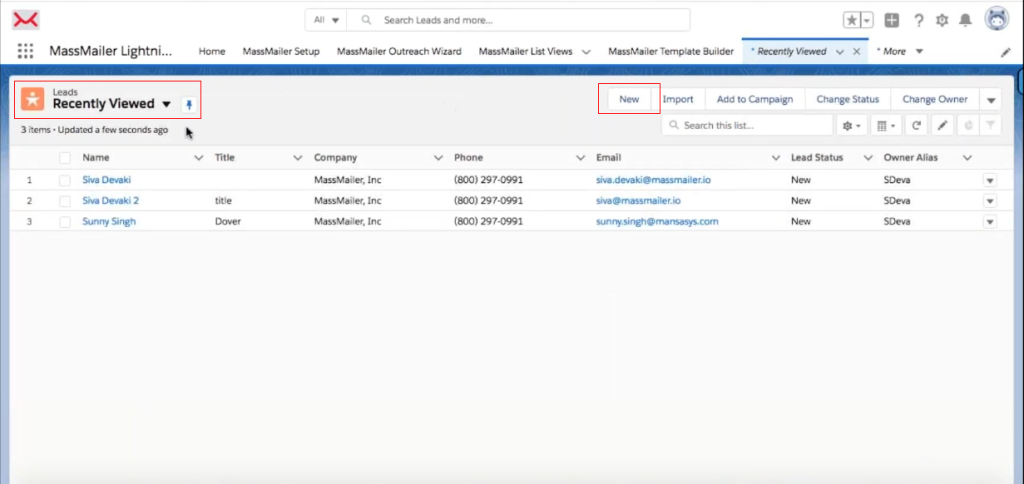Open Phone column actions chevron
1024x484 pixels.
point(580,158)
